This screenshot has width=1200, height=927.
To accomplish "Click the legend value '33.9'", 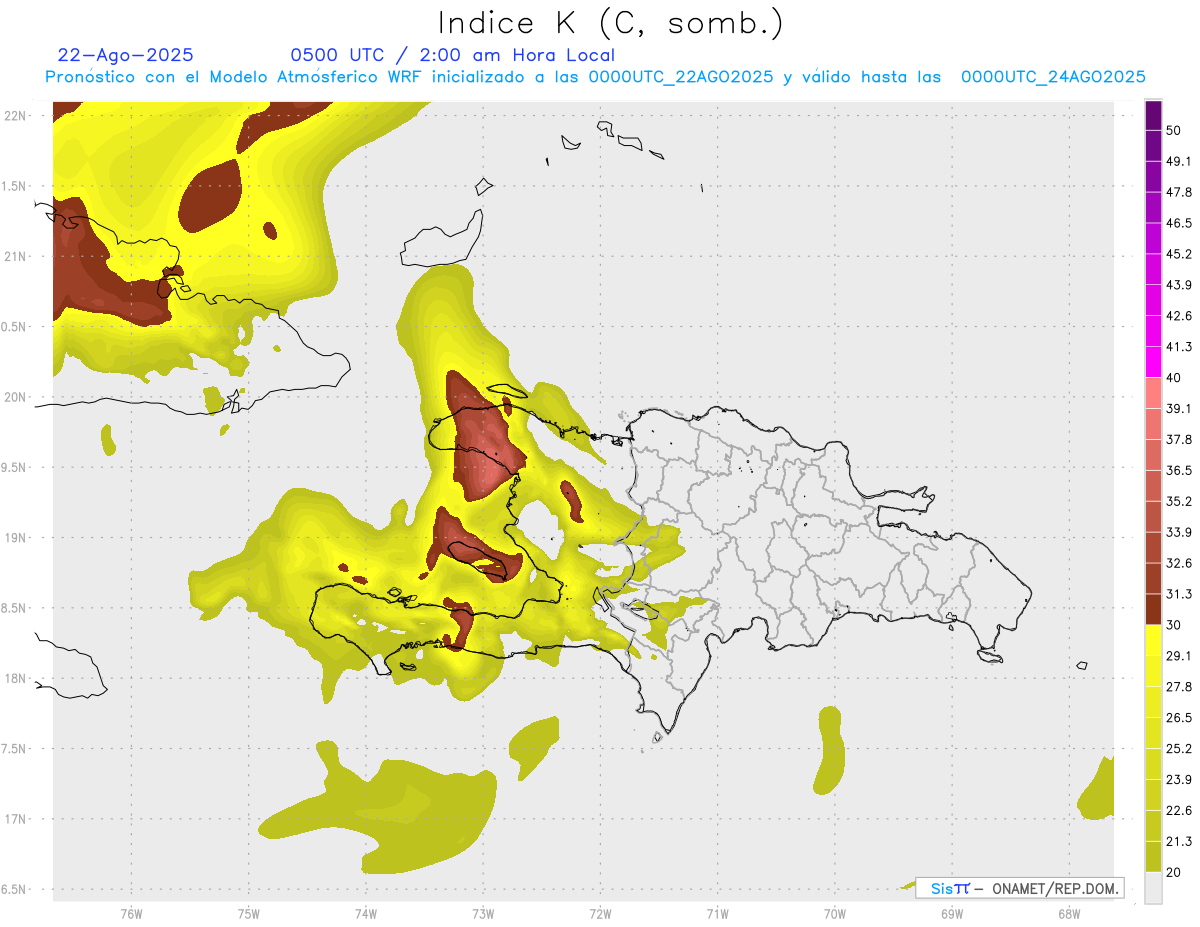I will [1179, 532].
